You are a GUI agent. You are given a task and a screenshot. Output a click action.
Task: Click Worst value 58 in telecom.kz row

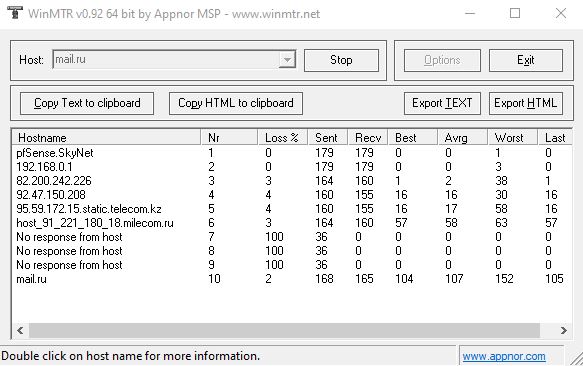501,209
